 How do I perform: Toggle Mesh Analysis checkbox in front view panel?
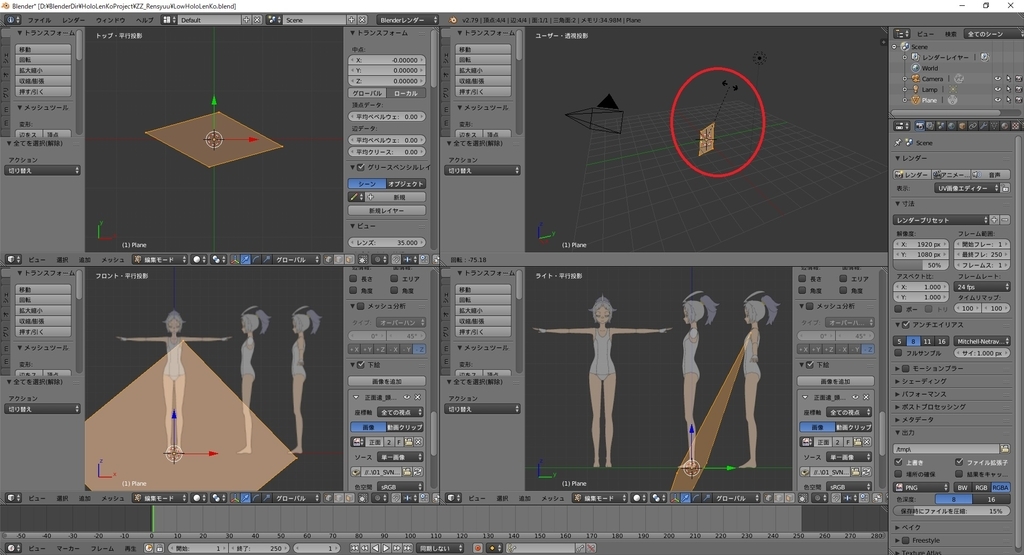tap(360, 306)
